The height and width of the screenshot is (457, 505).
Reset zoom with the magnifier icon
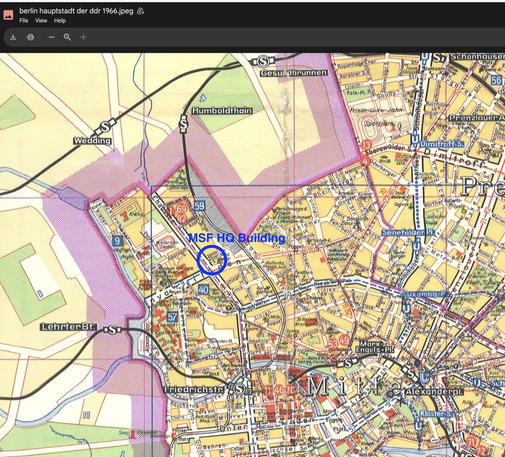(x=67, y=37)
